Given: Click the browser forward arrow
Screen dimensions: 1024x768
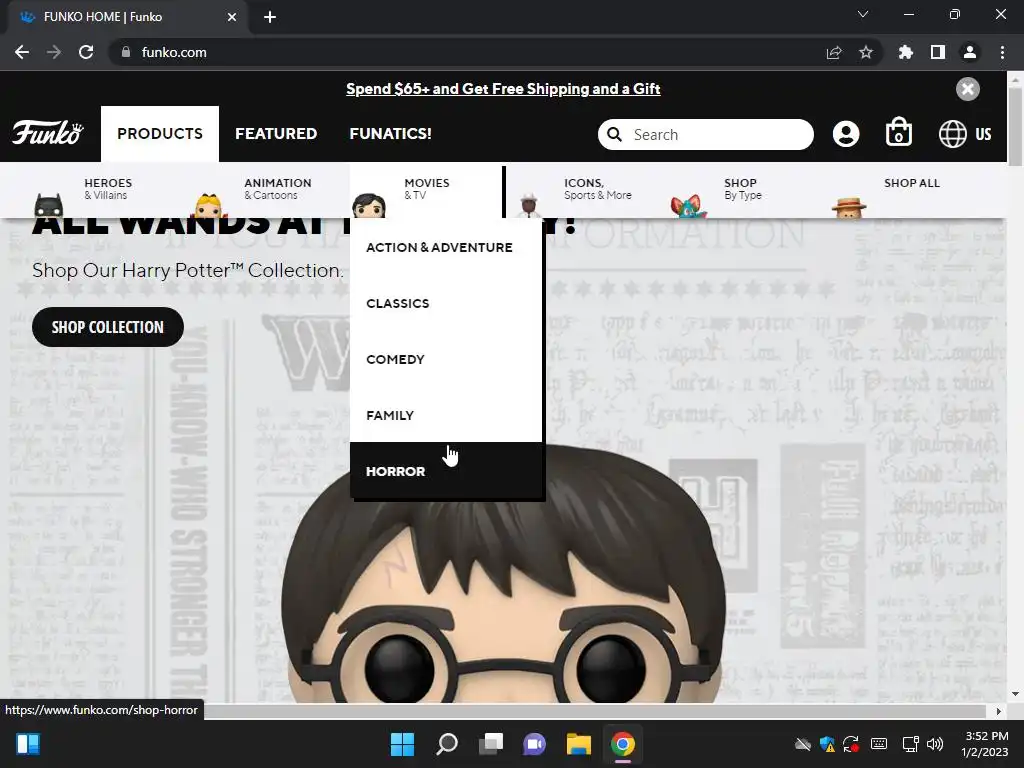Looking at the screenshot, I should [54, 52].
